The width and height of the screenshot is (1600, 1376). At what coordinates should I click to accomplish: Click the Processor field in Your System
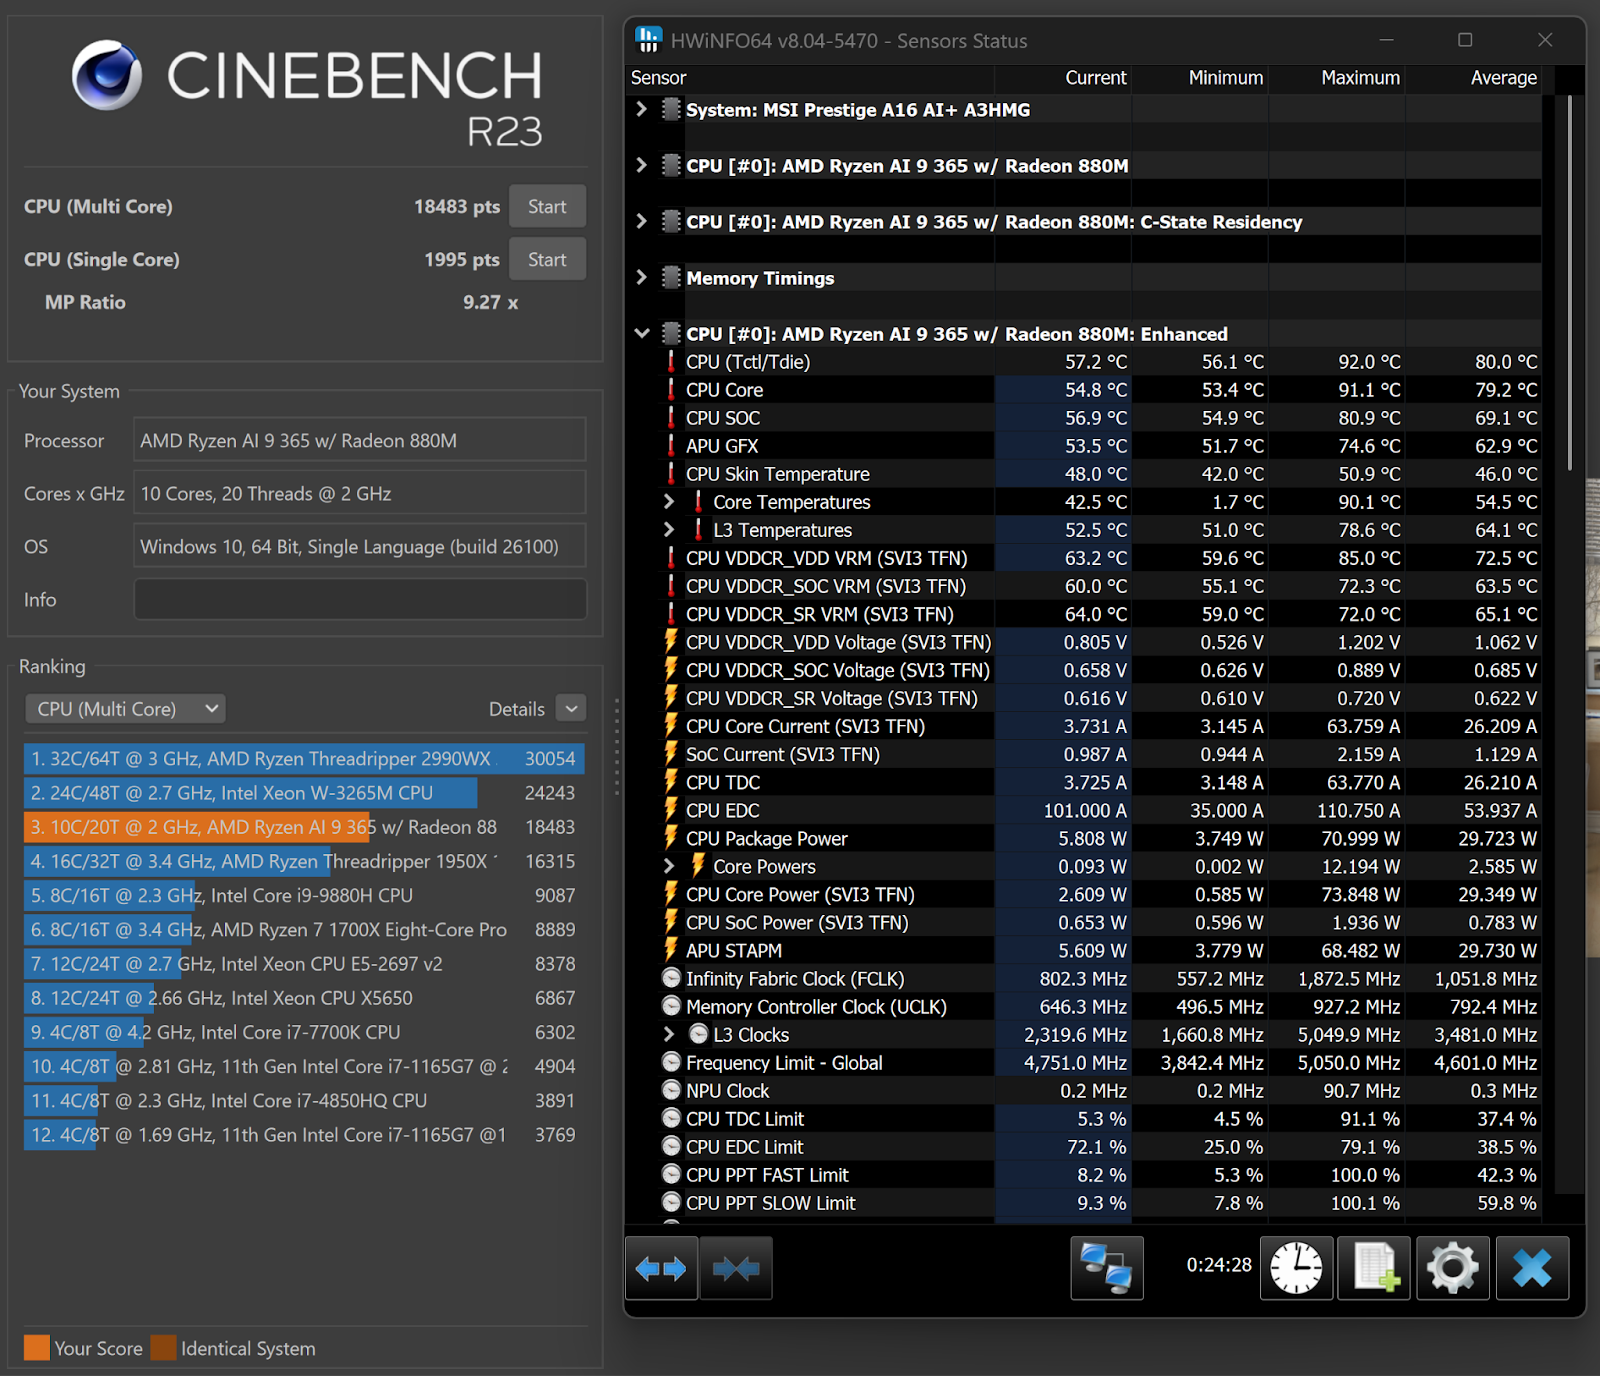(x=360, y=440)
